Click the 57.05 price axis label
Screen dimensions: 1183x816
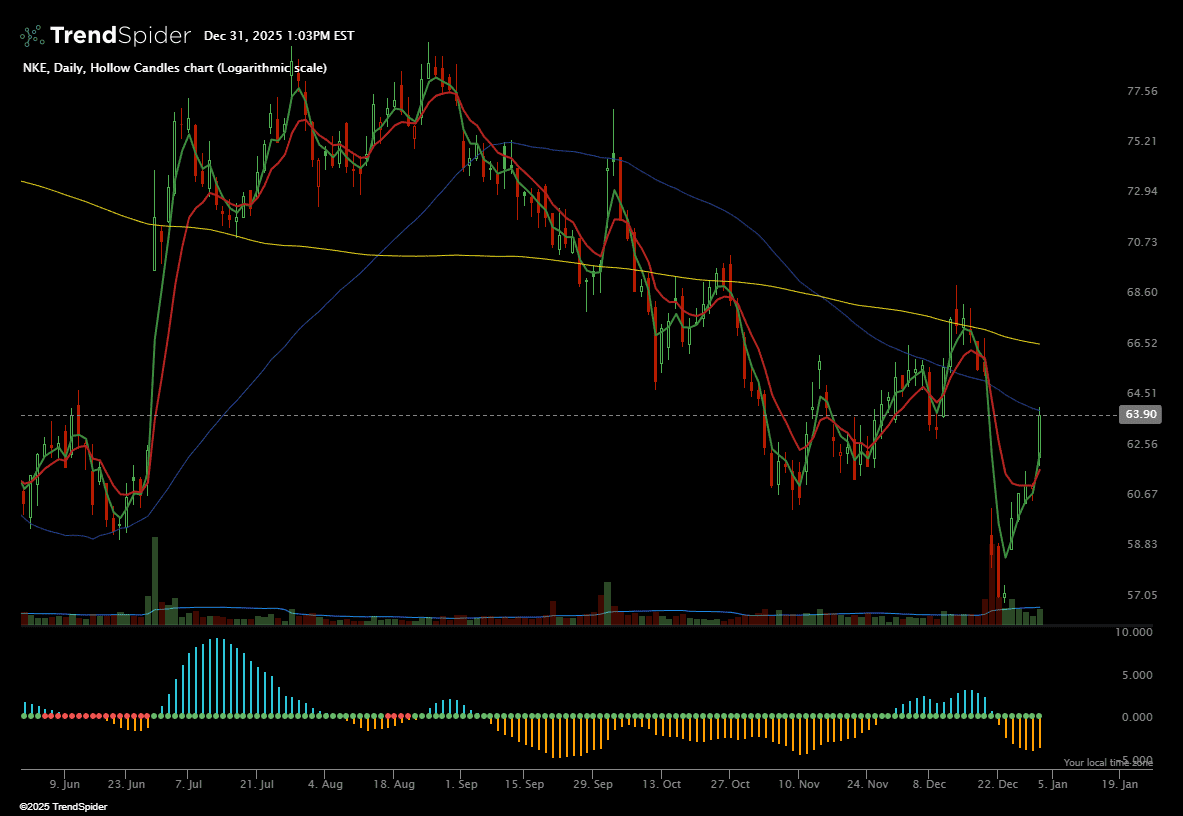click(x=1141, y=595)
